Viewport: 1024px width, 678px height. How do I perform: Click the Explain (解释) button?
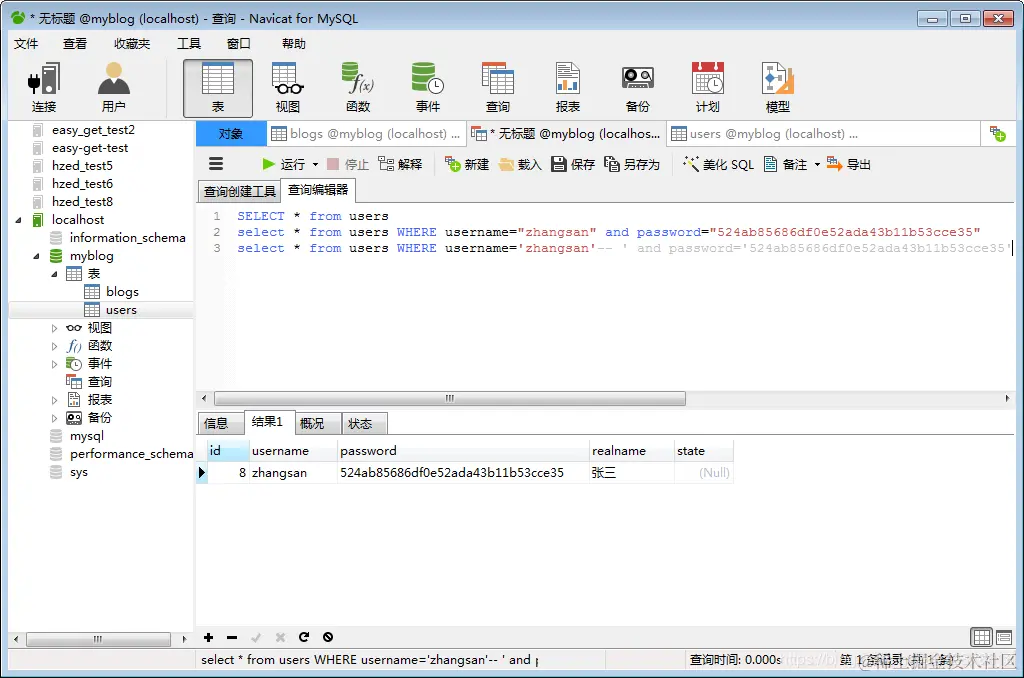pos(400,164)
